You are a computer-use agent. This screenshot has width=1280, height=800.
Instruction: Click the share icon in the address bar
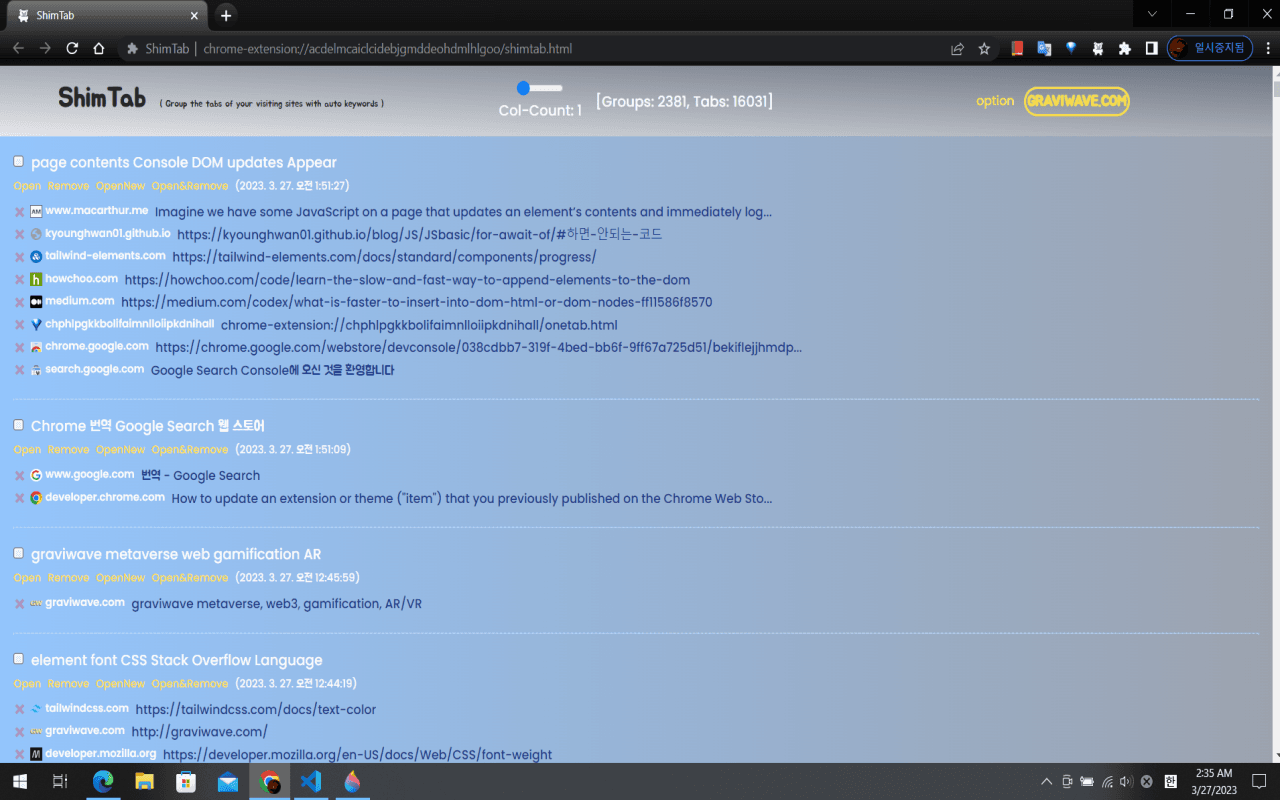(957, 48)
